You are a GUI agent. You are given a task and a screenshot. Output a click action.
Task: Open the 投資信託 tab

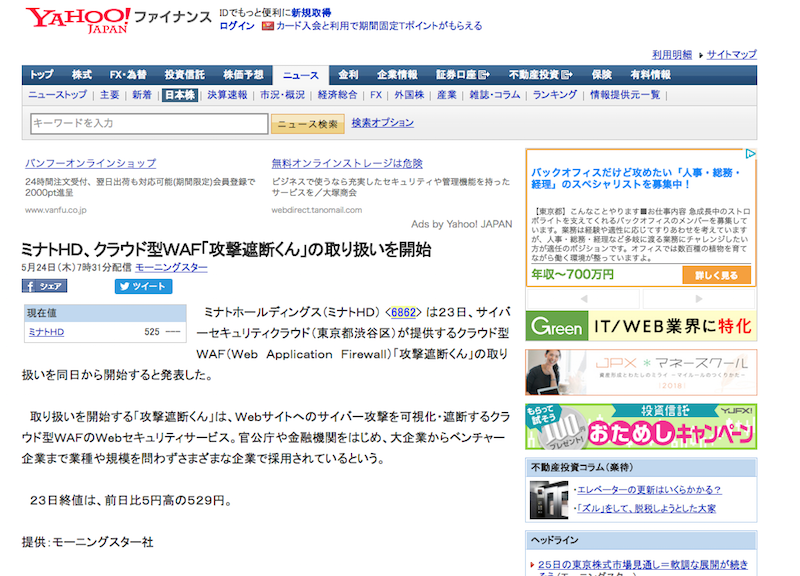[x=185, y=75]
